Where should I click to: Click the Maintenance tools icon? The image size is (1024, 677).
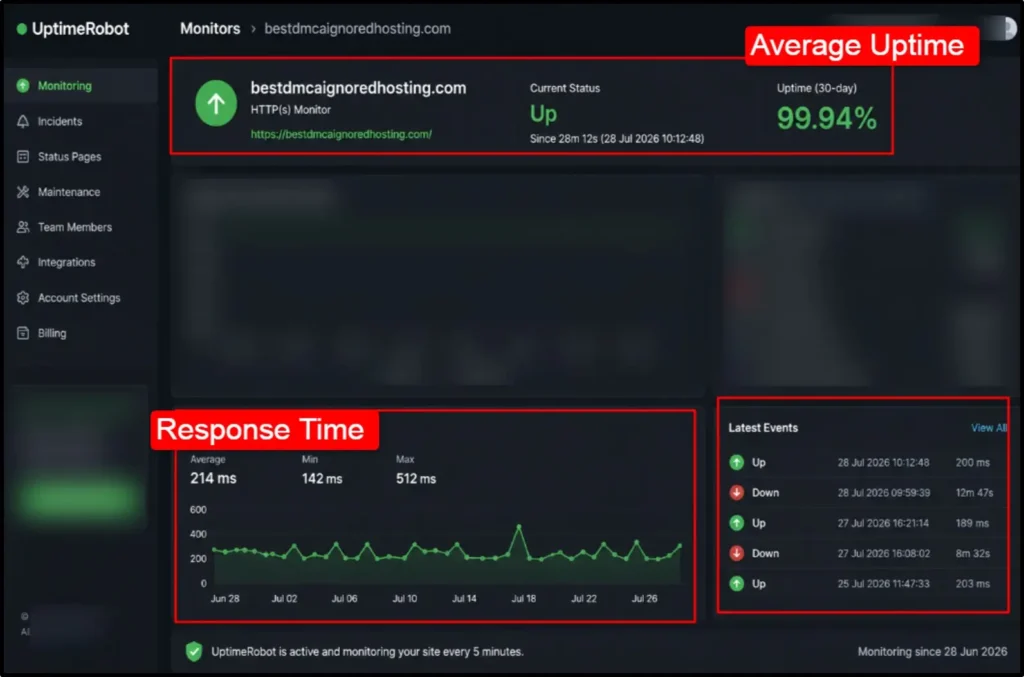coord(23,192)
